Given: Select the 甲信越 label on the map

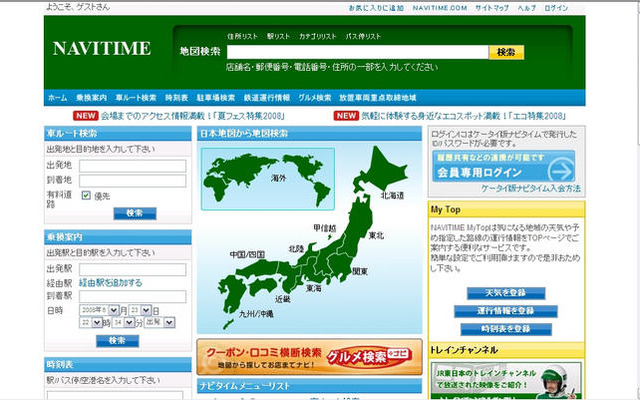Looking at the screenshot, I should click(x=324, y=228).
